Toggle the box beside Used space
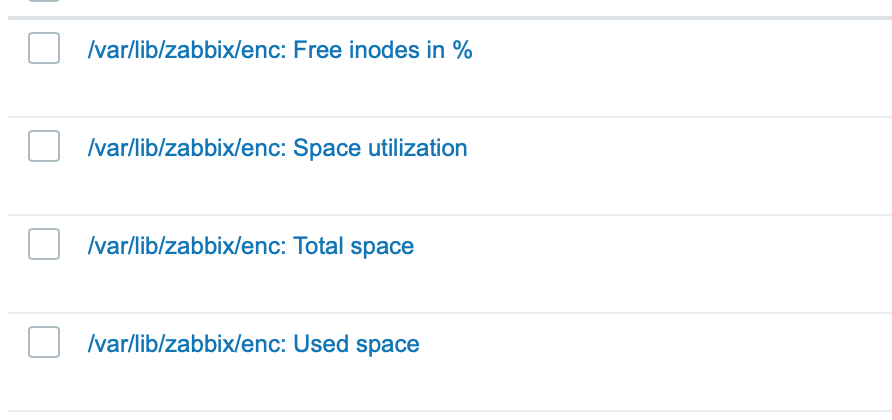The image size is (892, 420). (x=44, y=343)
